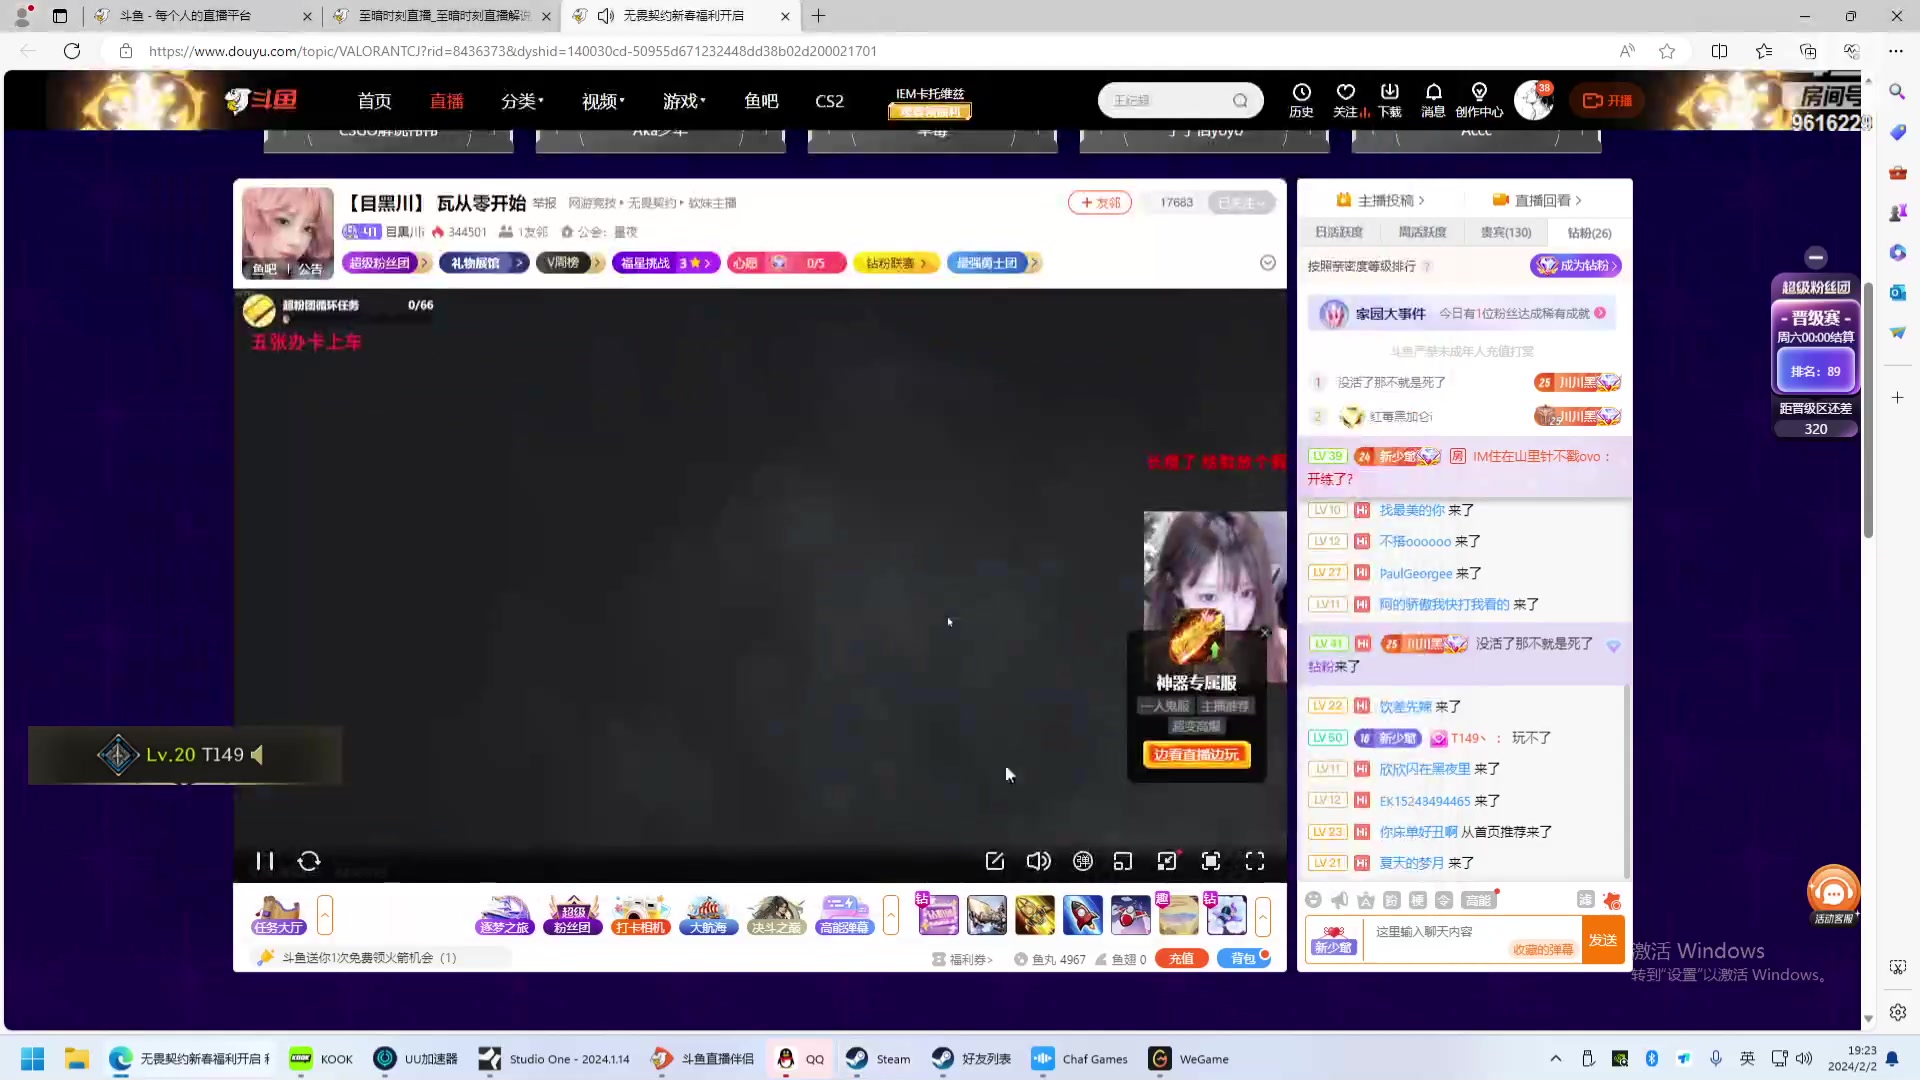Viewport: 1920px width, 1080px height.
Task: Open the 福利券 coupon link
Action: [962, 959]
